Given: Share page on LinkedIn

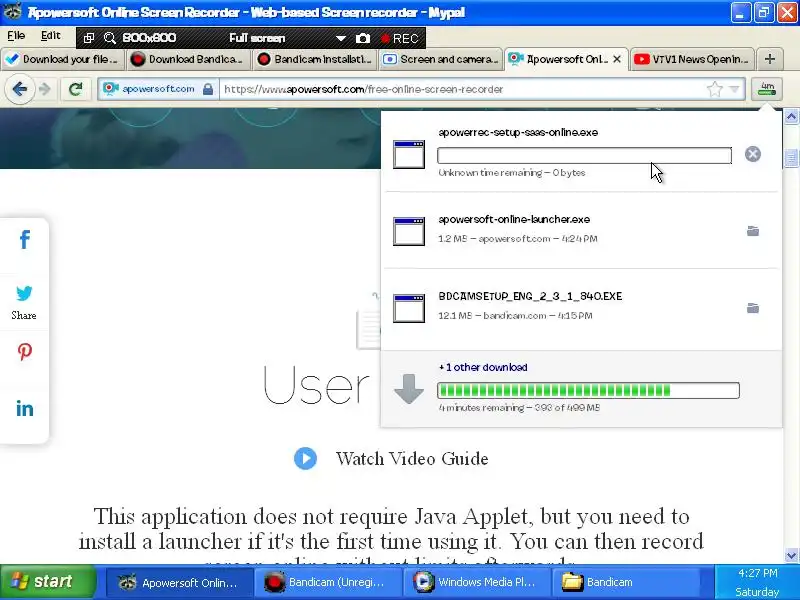Looking at the screenshot, I should pyautogui.click(x=24, y=408).
